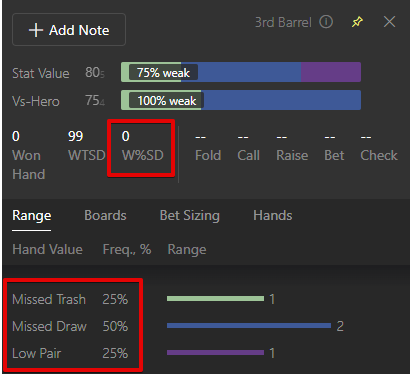Click the purple segment of Stat Value bar
The height and width of the screenshot is (376, 410).
coord(331,72)
